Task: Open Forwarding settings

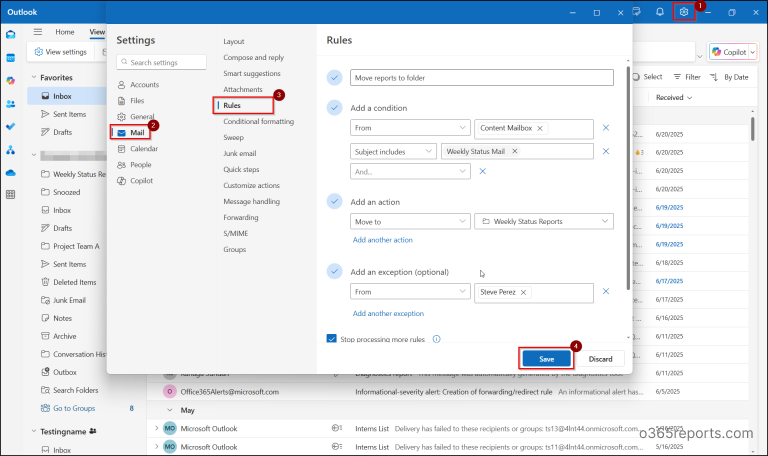Action: click(240, 217)
